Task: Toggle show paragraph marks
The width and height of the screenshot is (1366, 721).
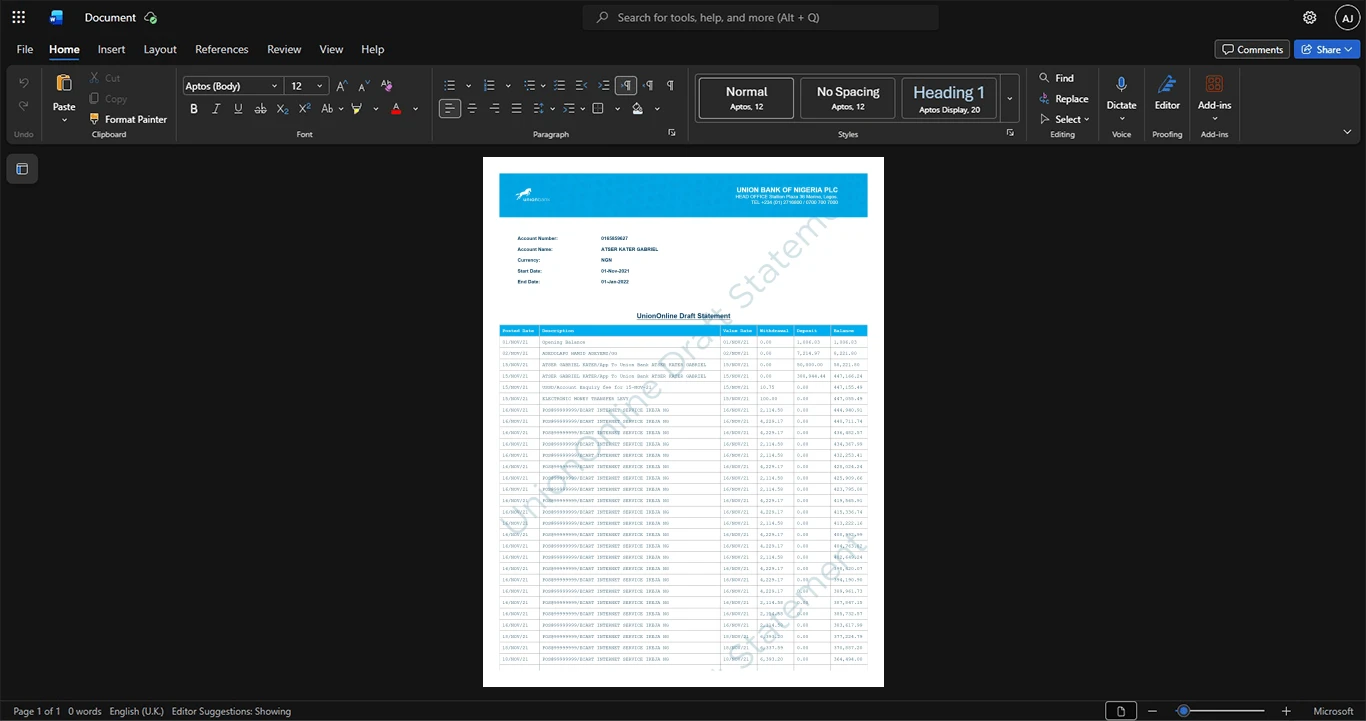Action: pyautogui.click(x=670, y=86)
